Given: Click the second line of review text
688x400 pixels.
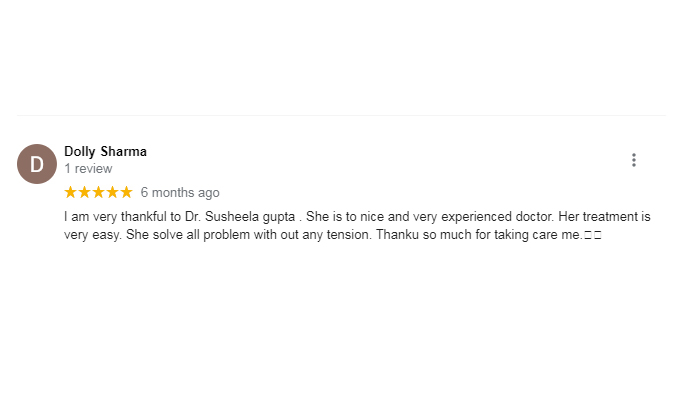Looking at the screenshot, I should (333, 235).
